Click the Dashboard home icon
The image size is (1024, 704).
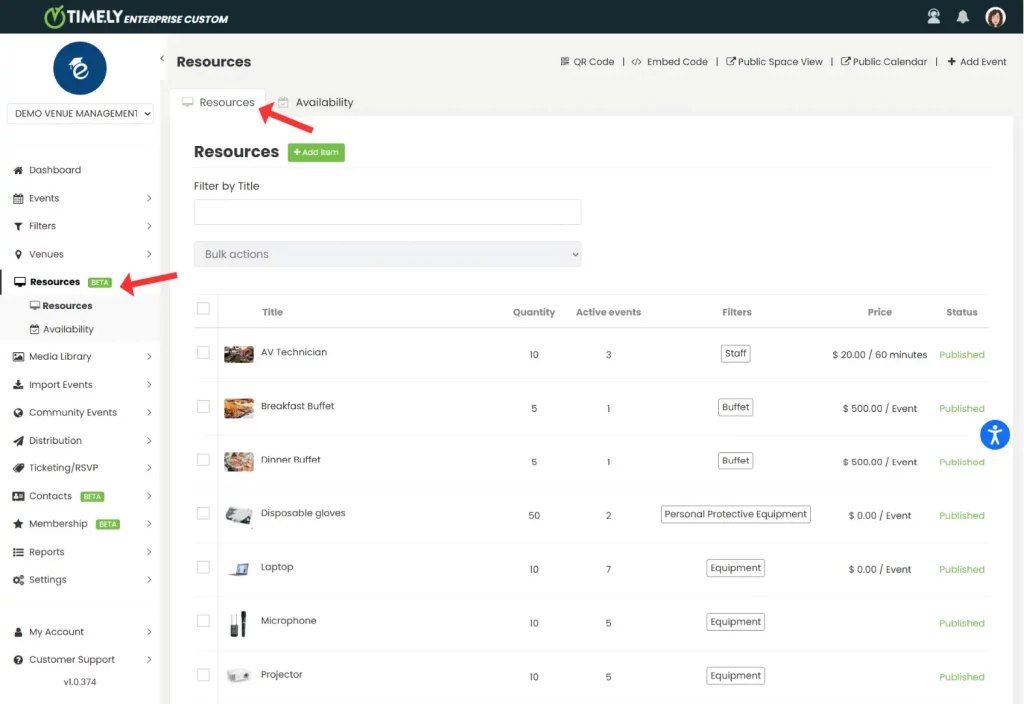click(x=18, y=170)
